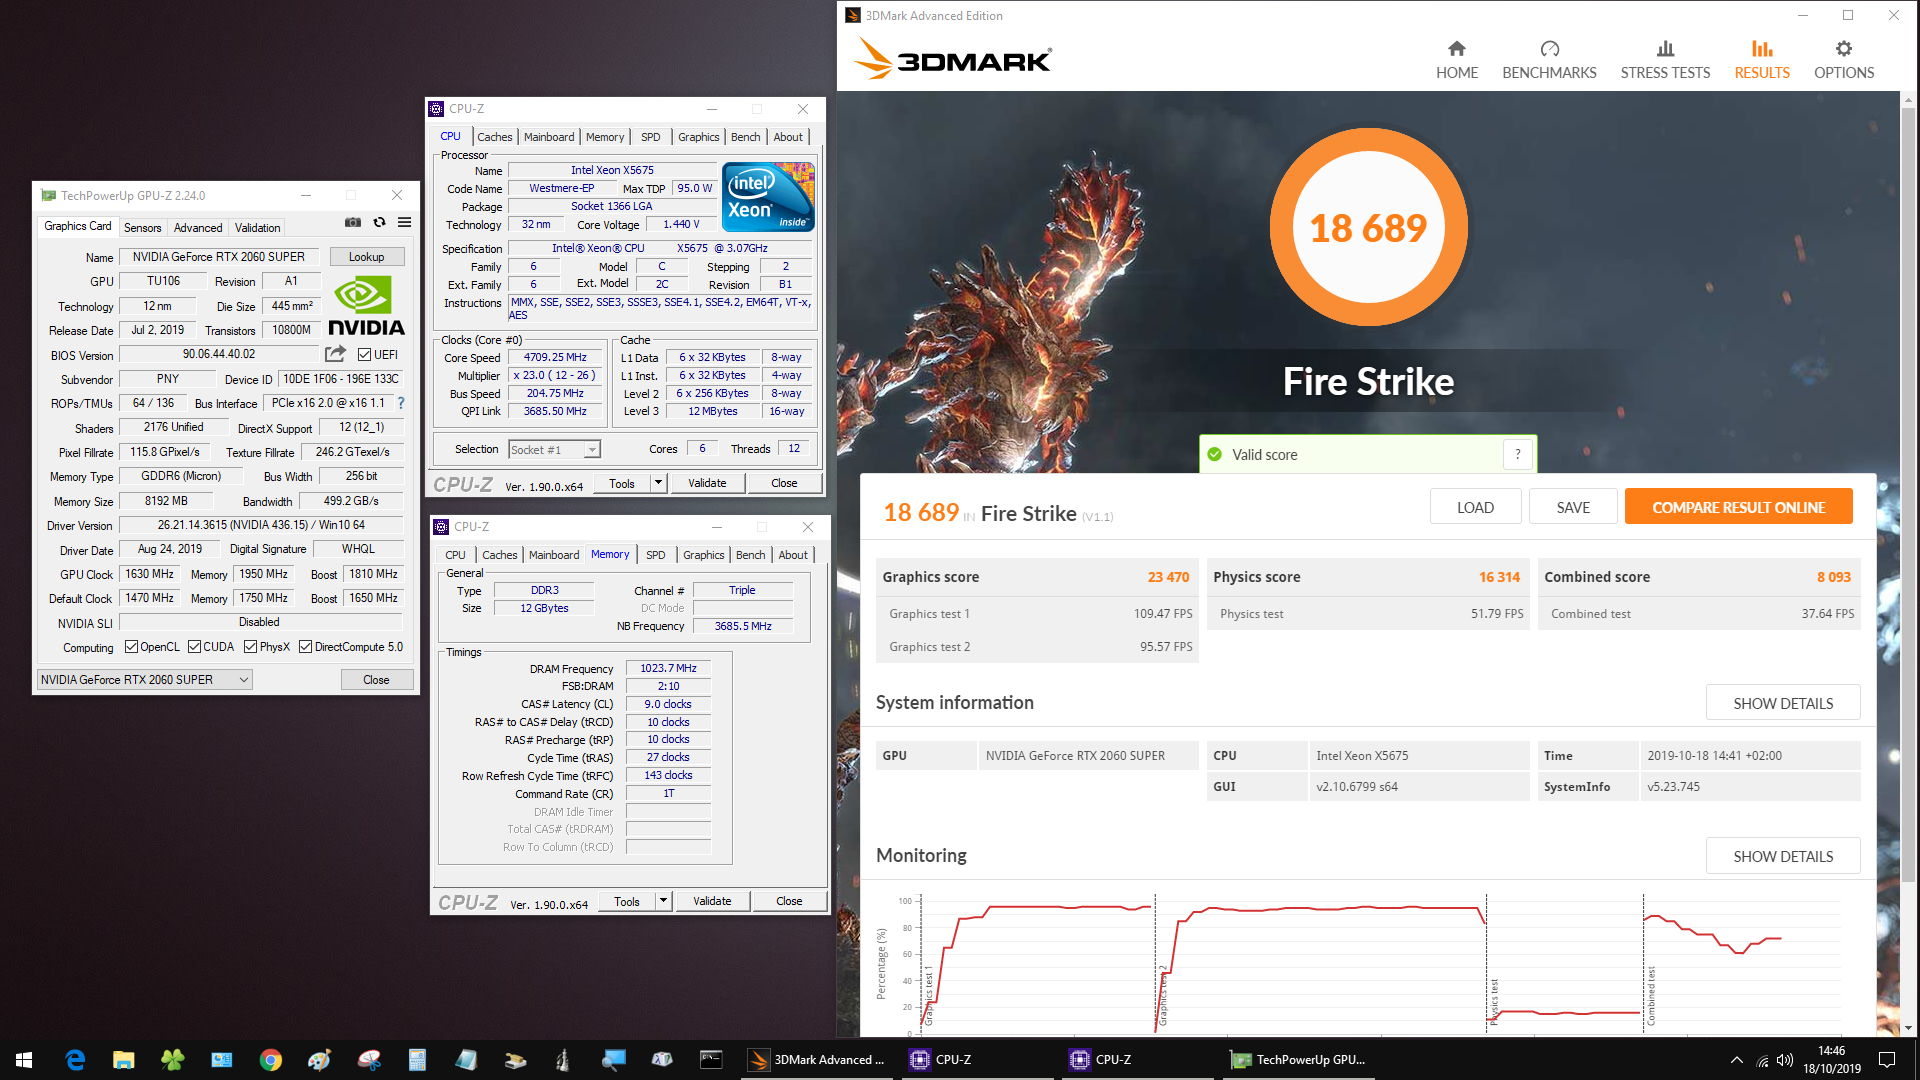Screen dimensions: 1920x1080
Task: Switch to Advanced tab in GPU-Z
Action: tap(198, 228)
